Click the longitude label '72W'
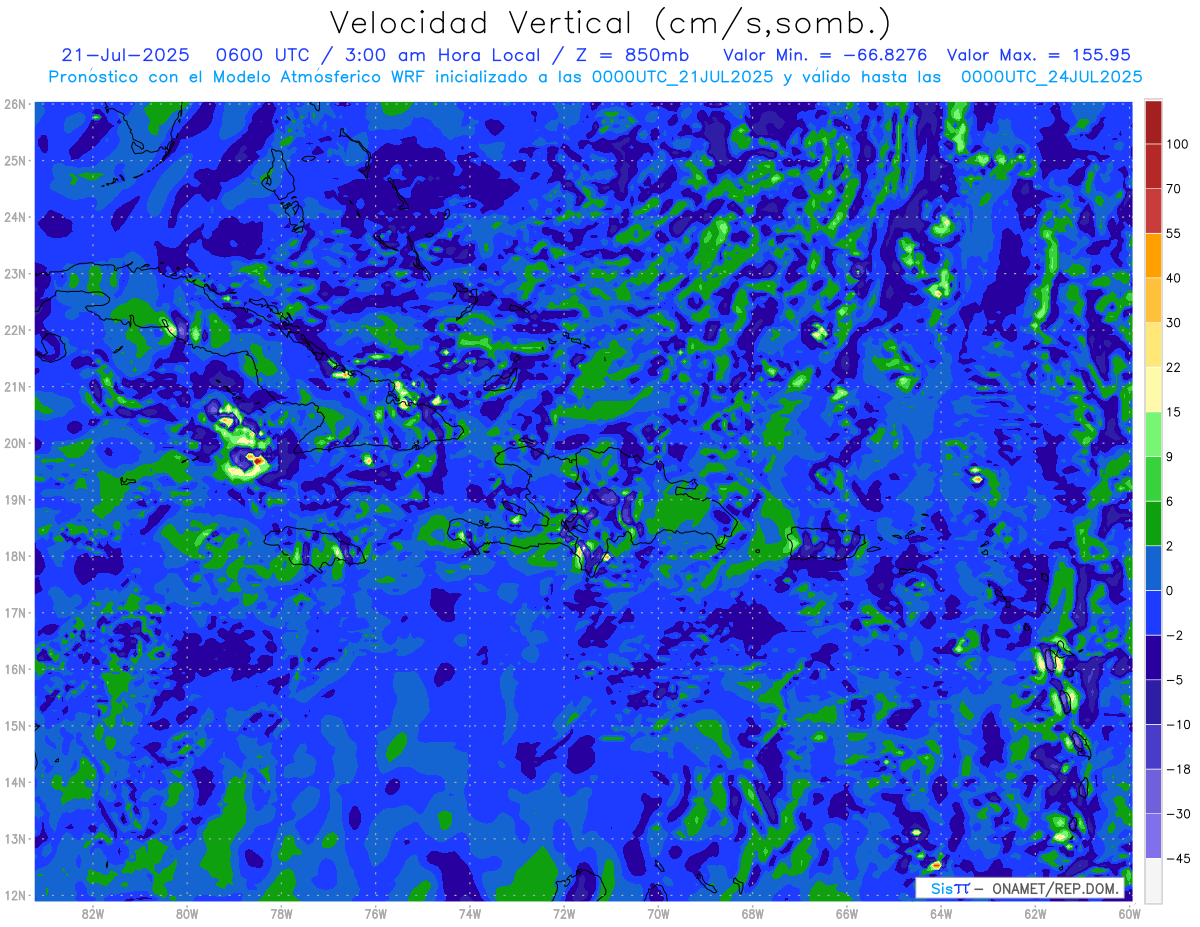The image size is (1200, 927). click(564, 913)
